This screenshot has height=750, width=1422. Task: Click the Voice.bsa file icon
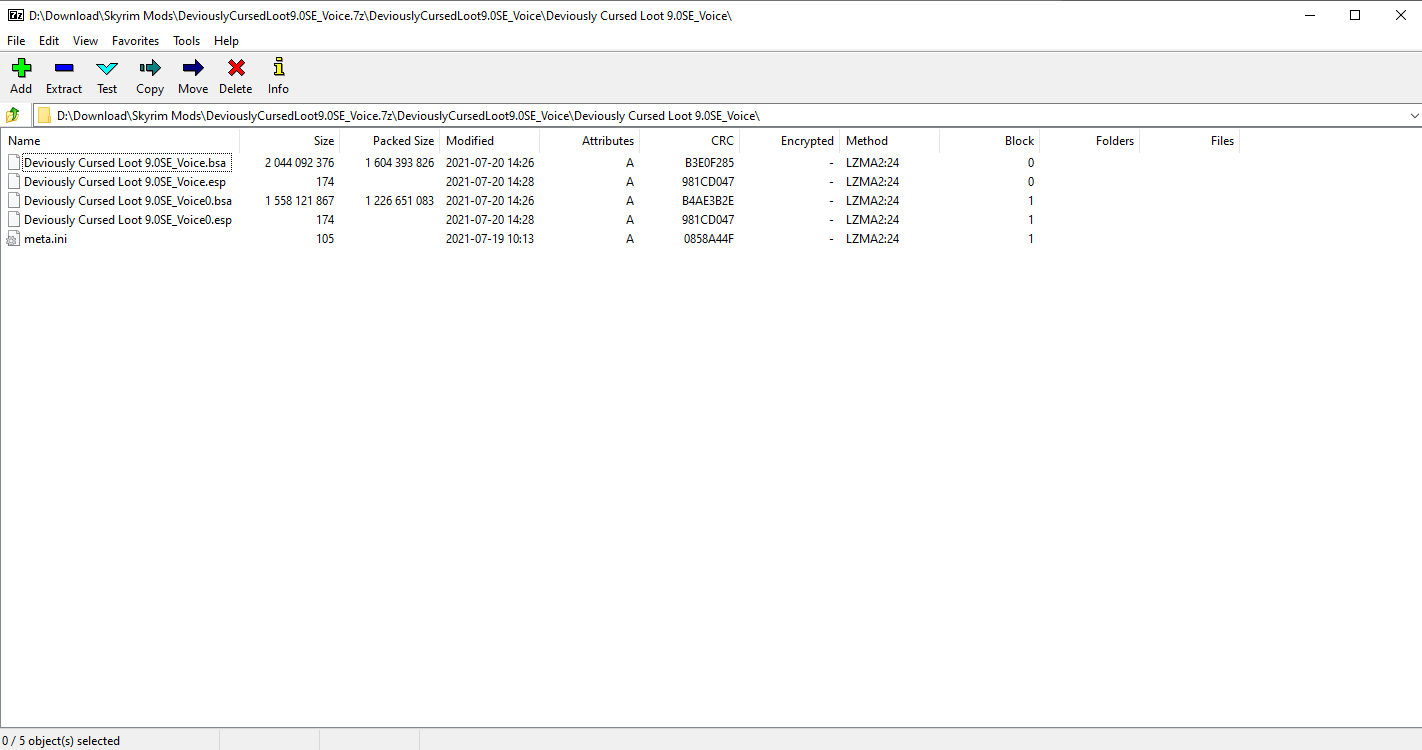[x=13, y=163]
